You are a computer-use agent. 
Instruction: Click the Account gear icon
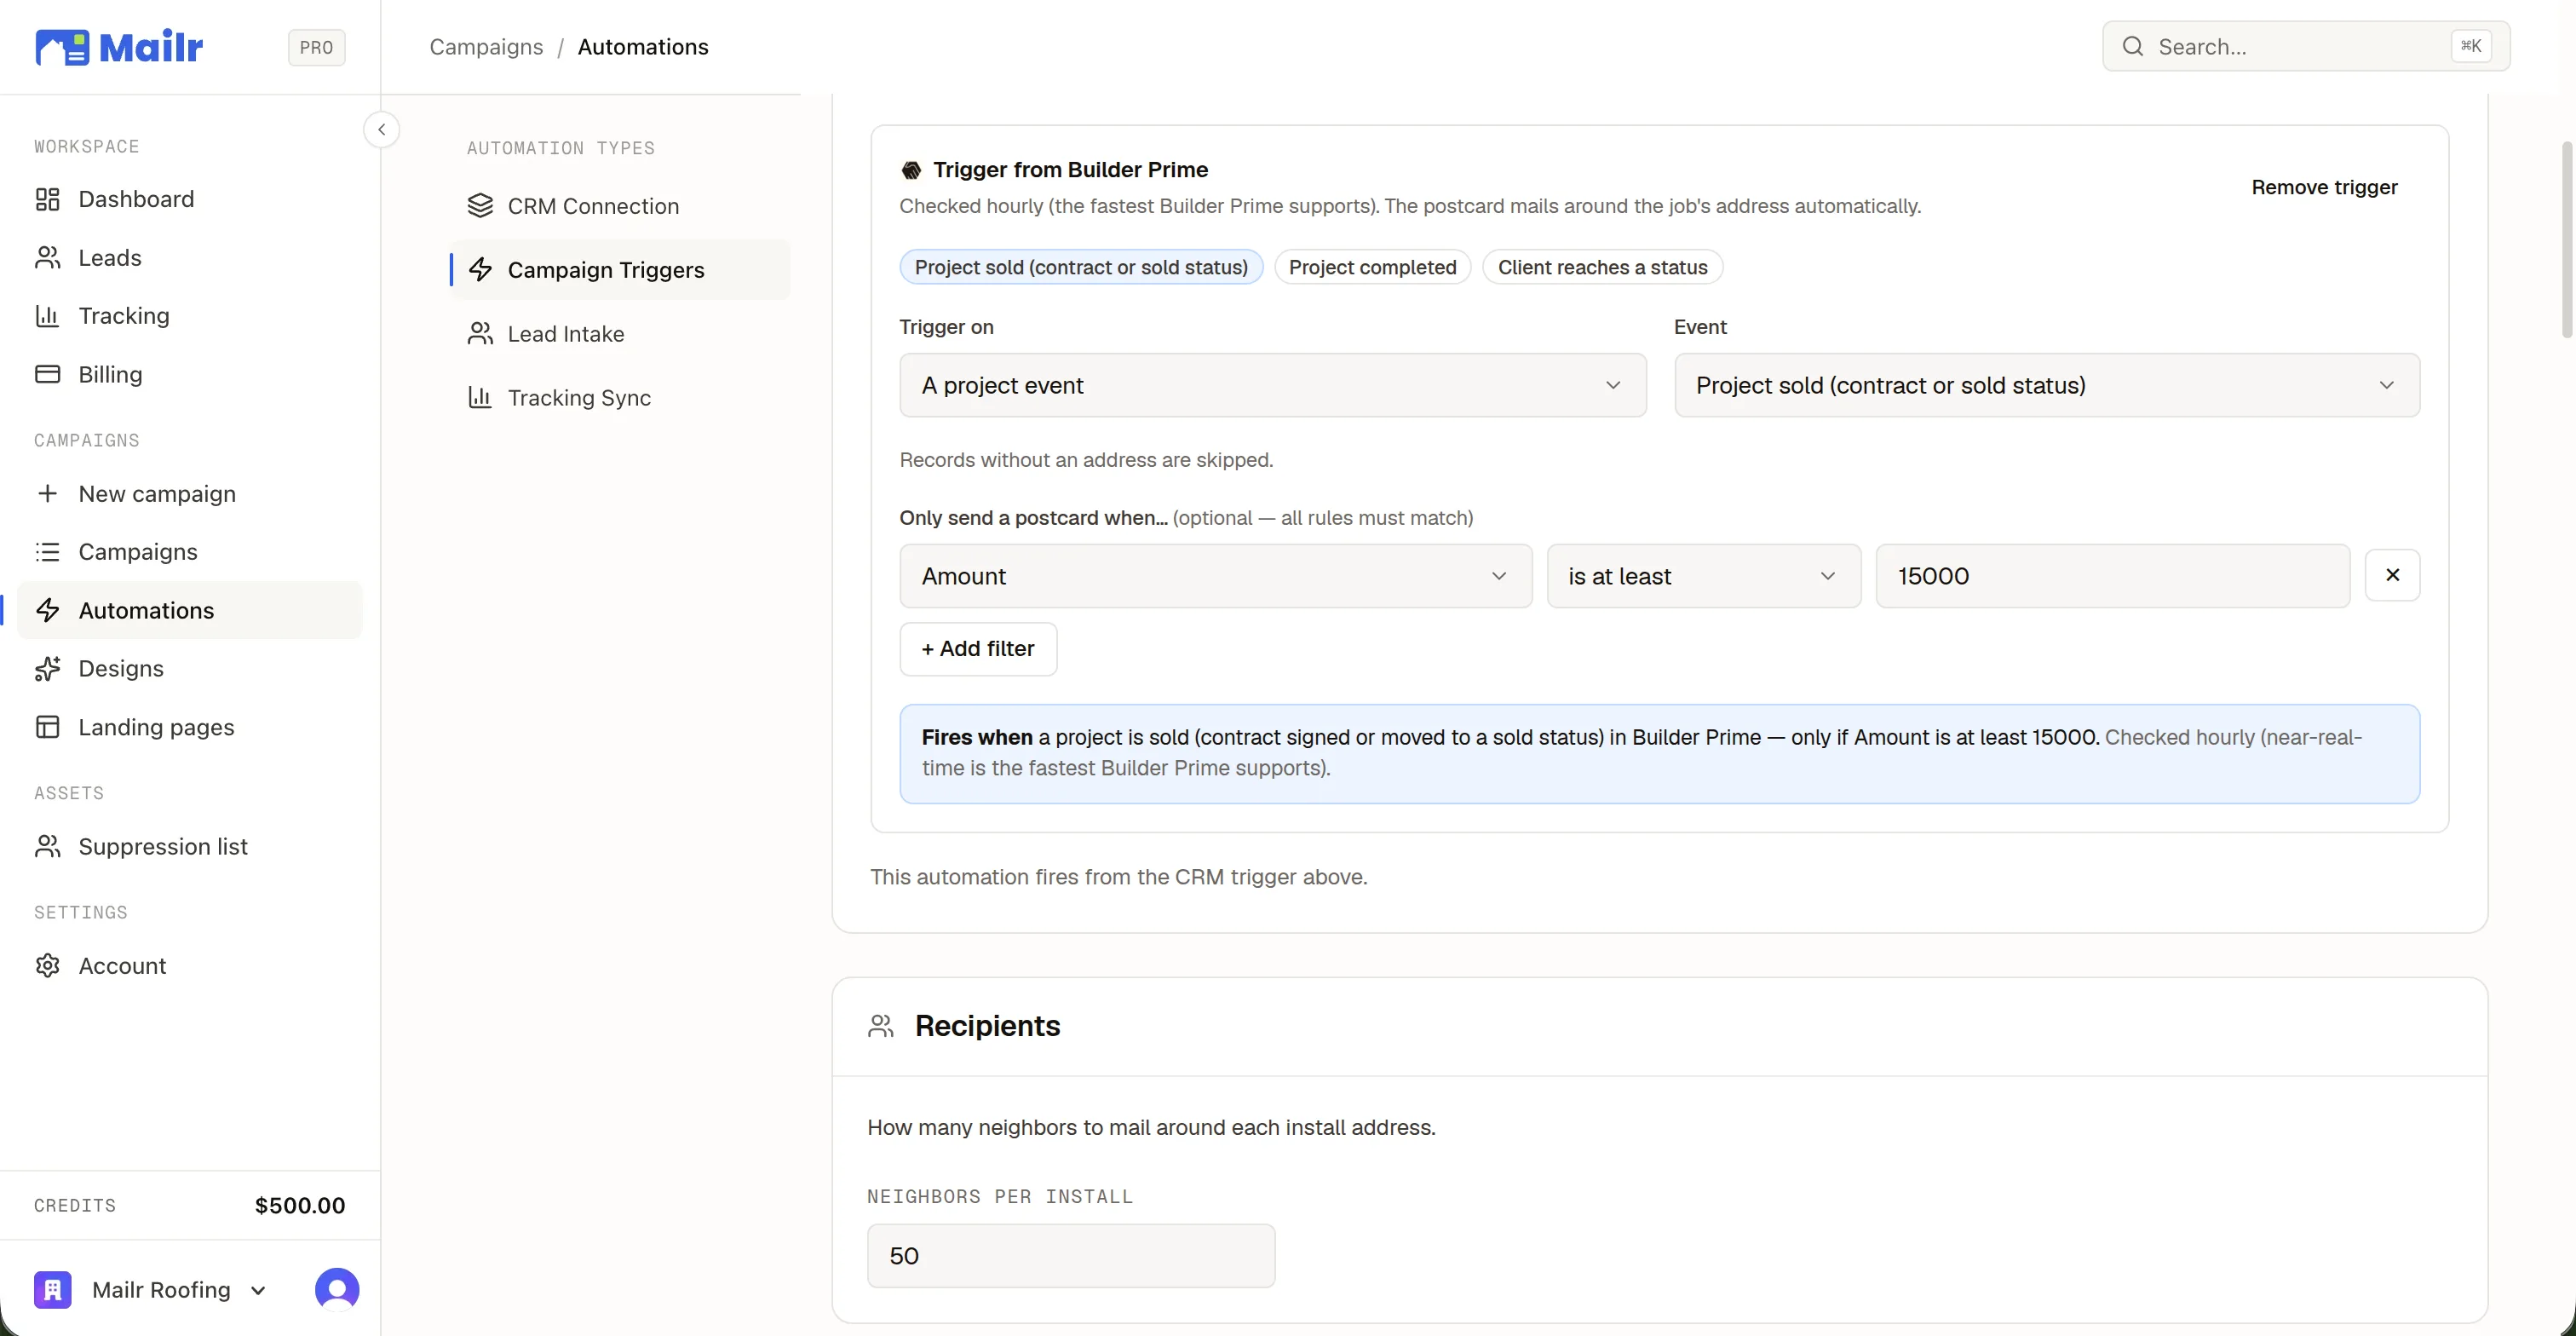point(47,966)
